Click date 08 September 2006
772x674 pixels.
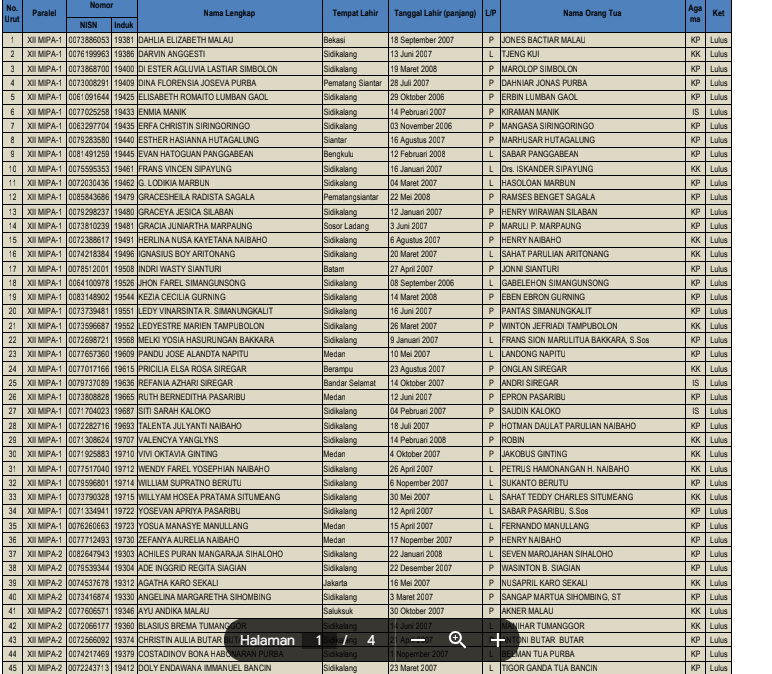pos(422,283)
